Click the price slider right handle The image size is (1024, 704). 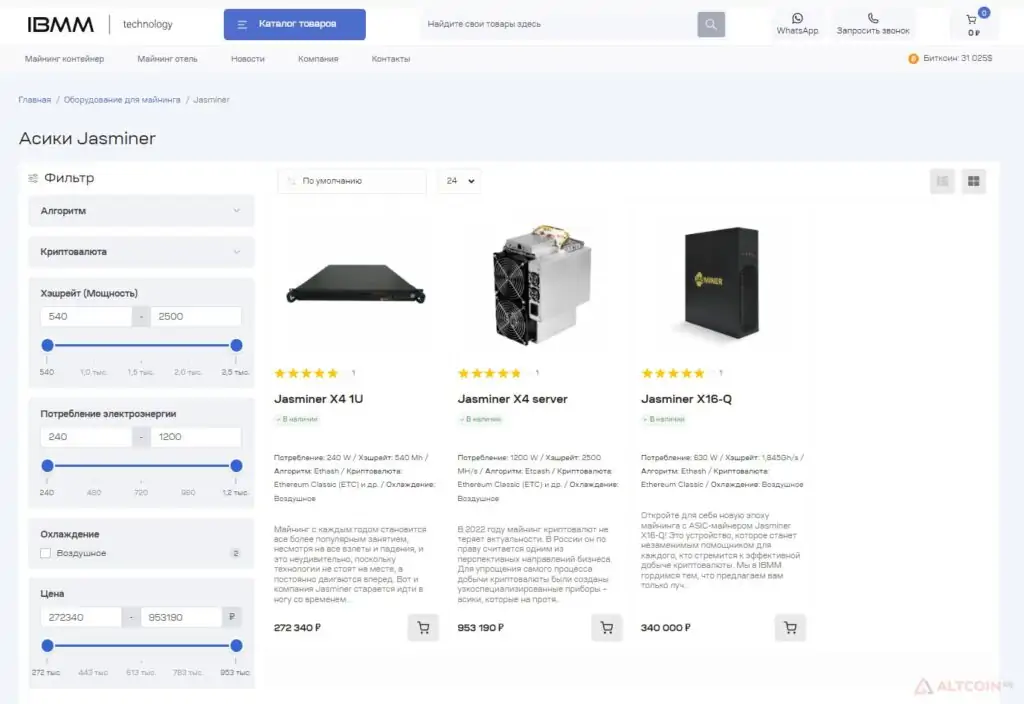pyautogui.click(x=236, y=645)
